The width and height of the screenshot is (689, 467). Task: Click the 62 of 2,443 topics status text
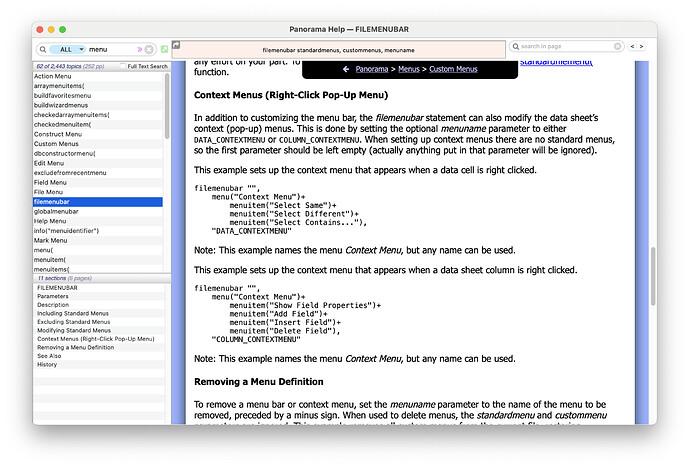[x=70, y=66]
